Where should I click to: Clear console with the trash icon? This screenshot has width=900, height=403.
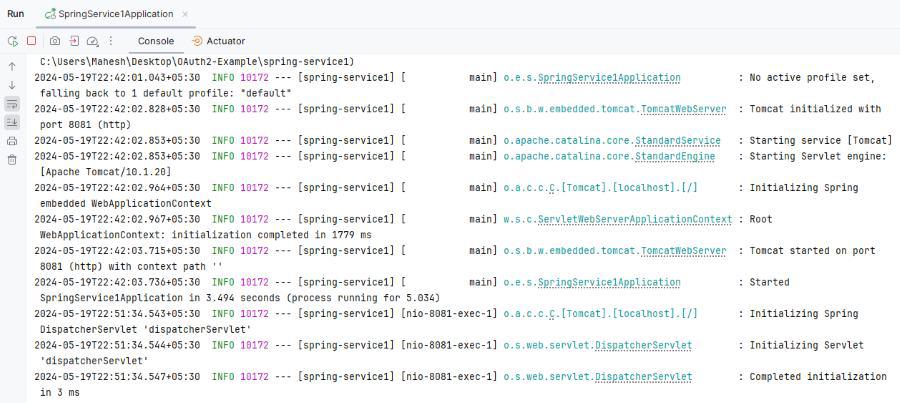click(x=12, y=160)
